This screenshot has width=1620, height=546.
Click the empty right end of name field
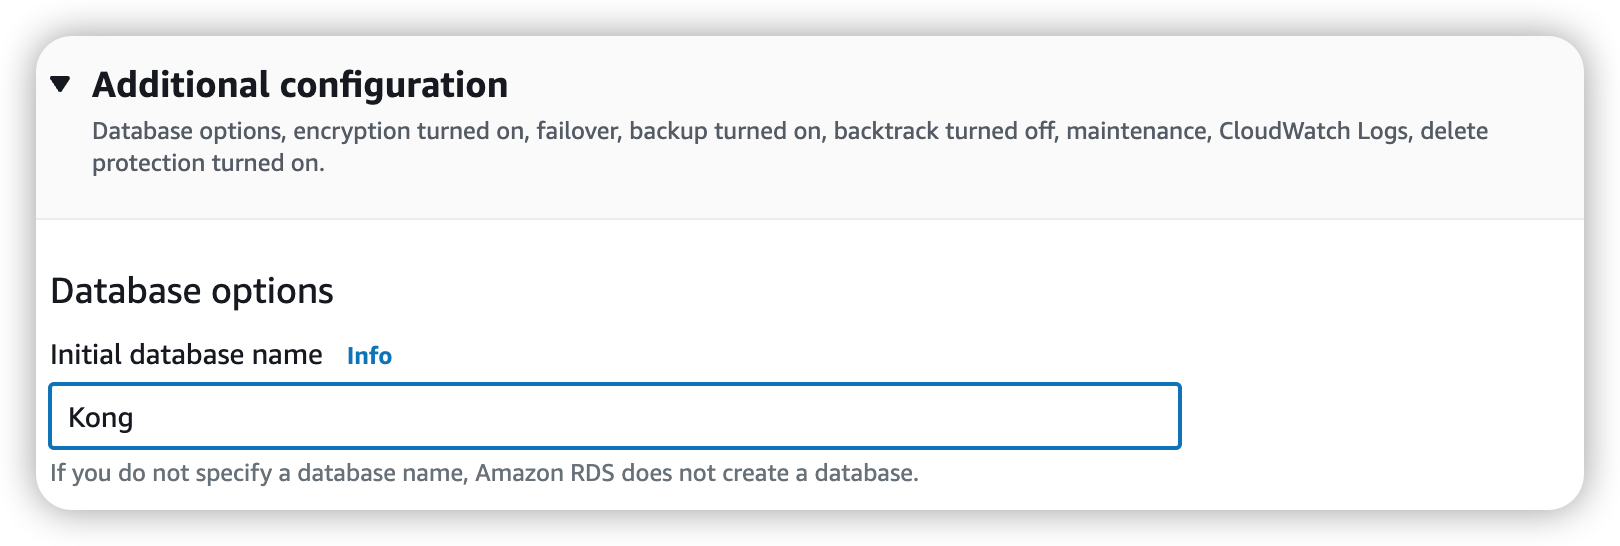coord(1100,416)
